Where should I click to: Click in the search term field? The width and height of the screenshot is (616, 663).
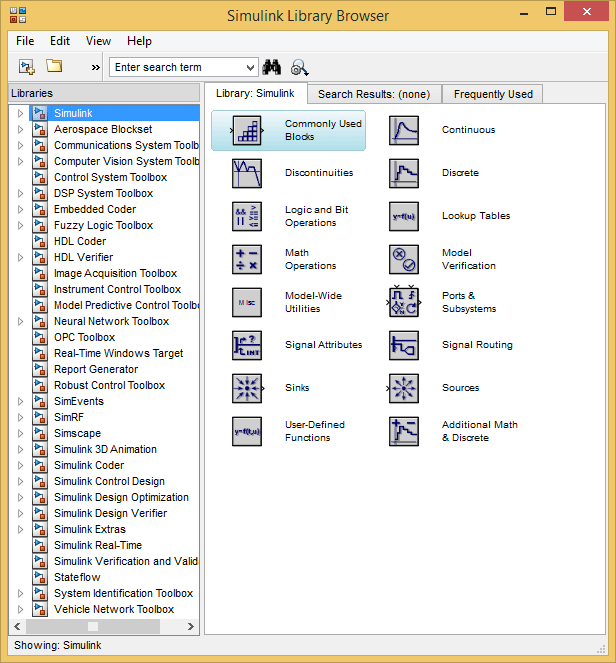coord(178,67)
